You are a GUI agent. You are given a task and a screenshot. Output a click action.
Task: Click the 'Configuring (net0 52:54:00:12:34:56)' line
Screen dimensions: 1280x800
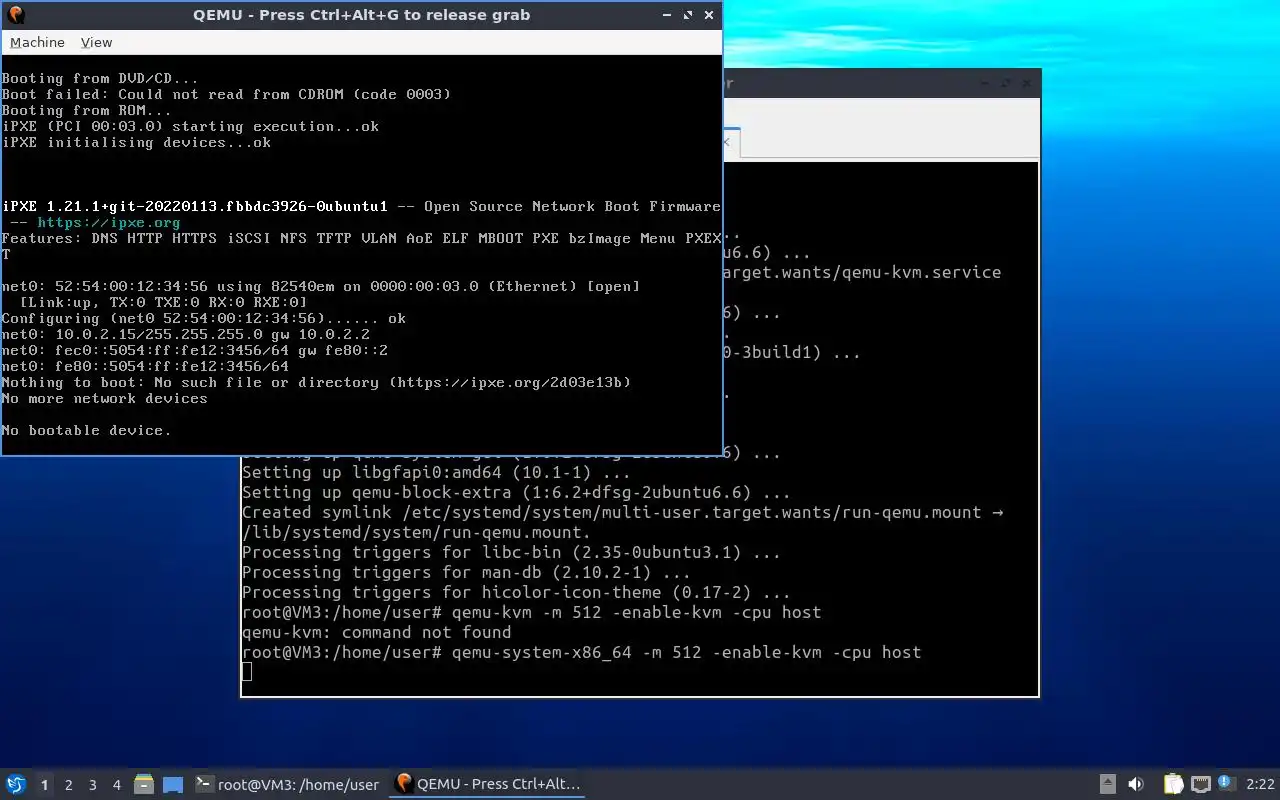(204, 318)
